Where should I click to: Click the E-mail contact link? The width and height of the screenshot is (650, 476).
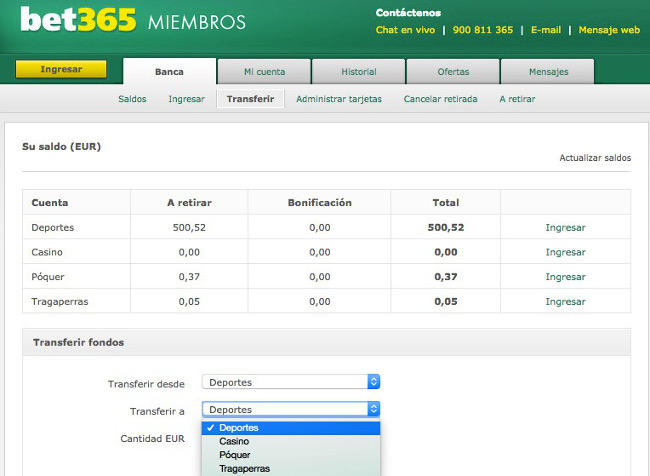(x=546, y=30)
